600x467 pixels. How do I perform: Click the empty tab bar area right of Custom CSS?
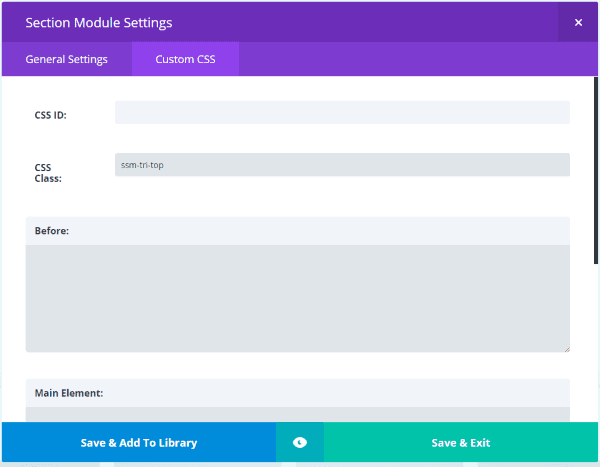coord(420,59)
